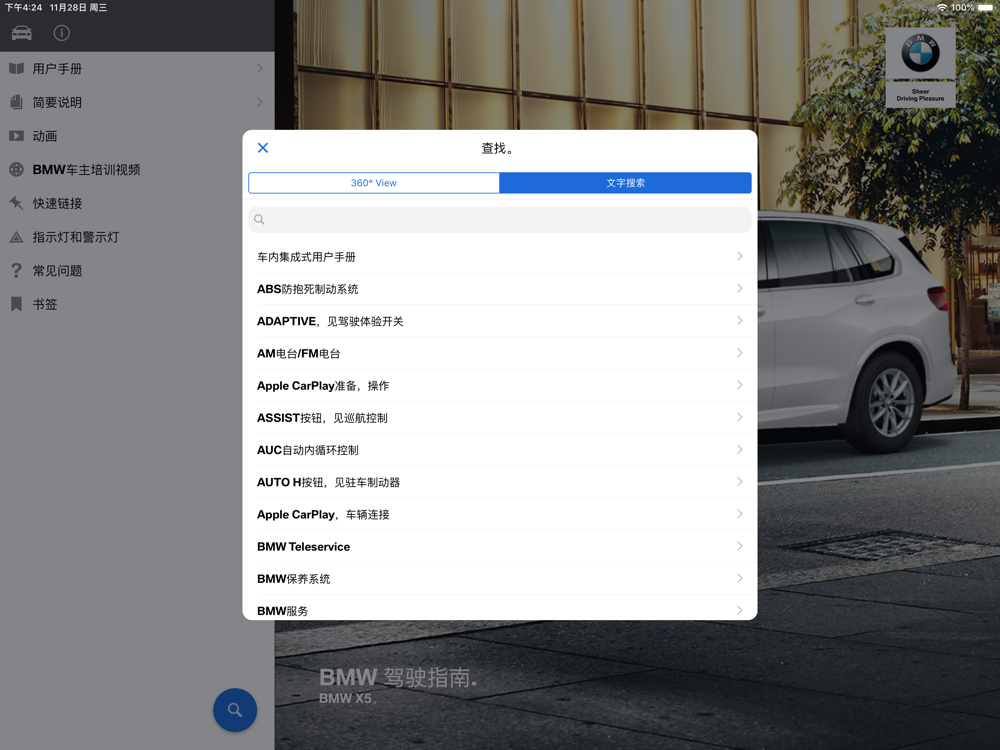
Task: Open the info circle icon in header
Action: click(x=62, y=33)
